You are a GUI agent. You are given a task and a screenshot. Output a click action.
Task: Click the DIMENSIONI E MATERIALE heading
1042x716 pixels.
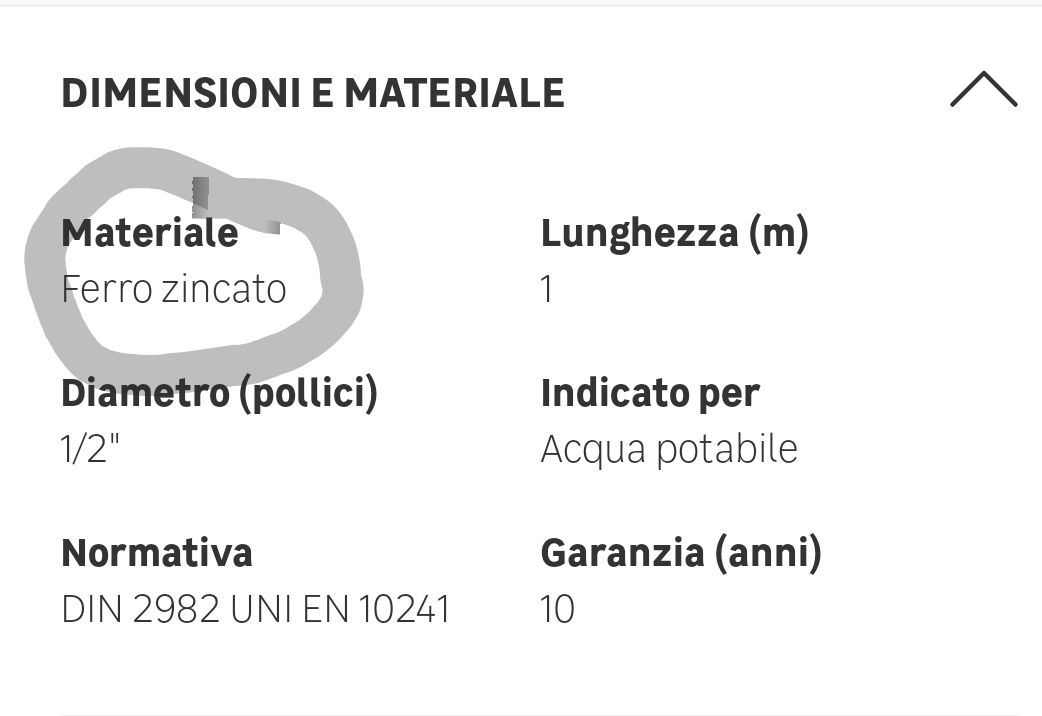coord(312,92)
